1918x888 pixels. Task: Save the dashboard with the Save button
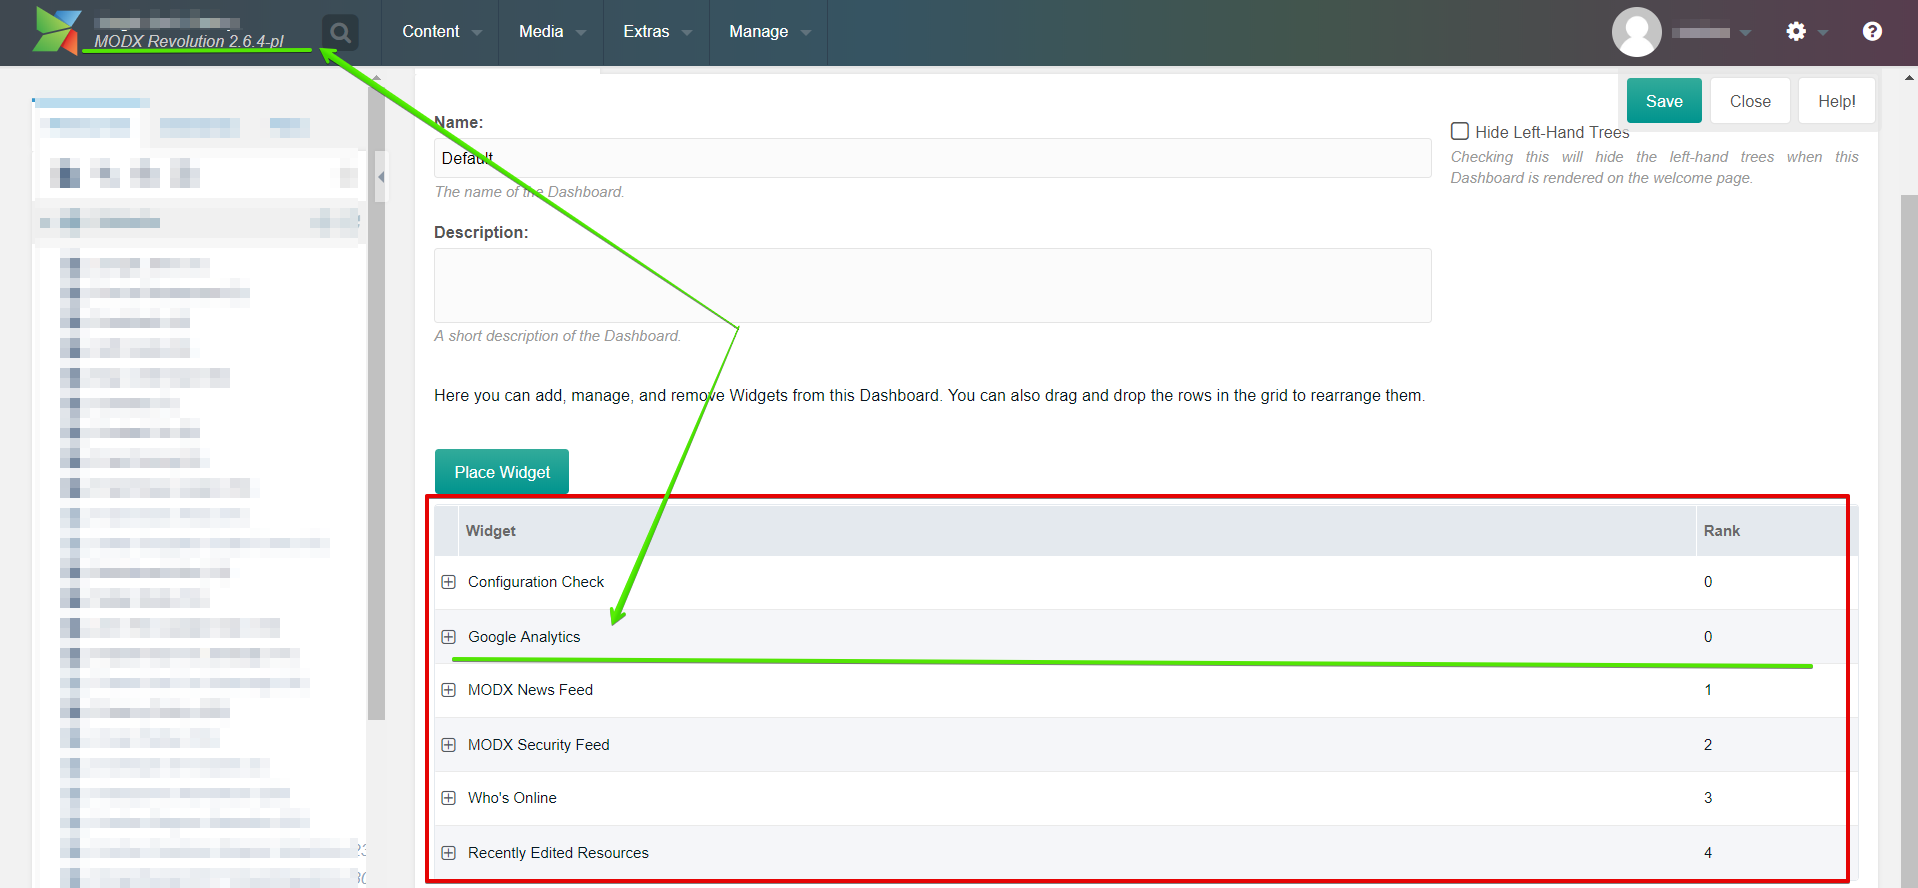coord(1664,101)
